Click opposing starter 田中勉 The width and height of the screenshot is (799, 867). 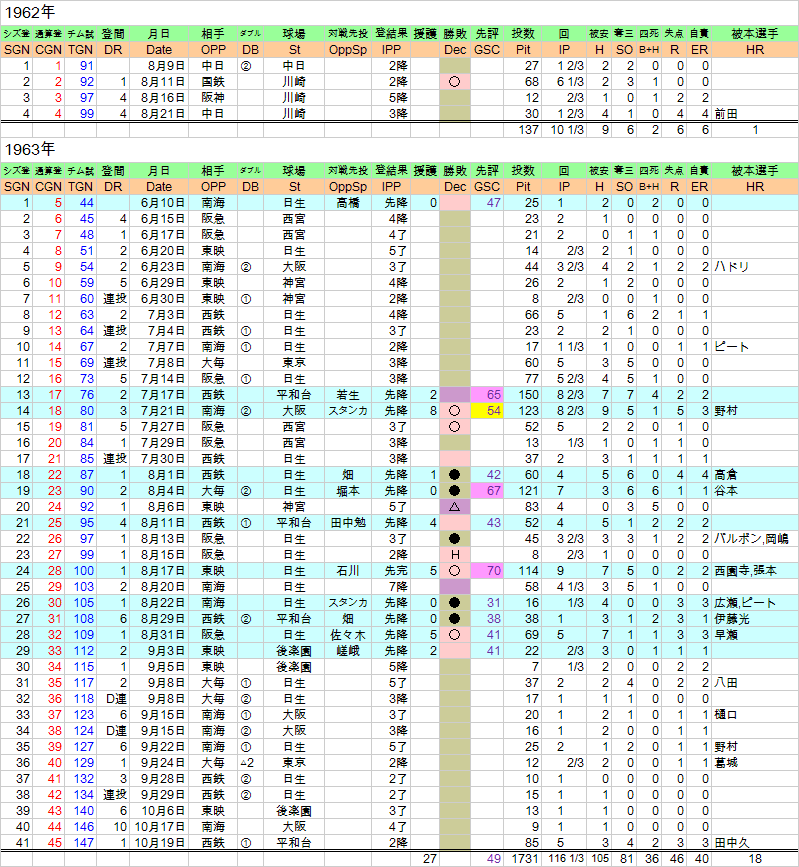348,523
